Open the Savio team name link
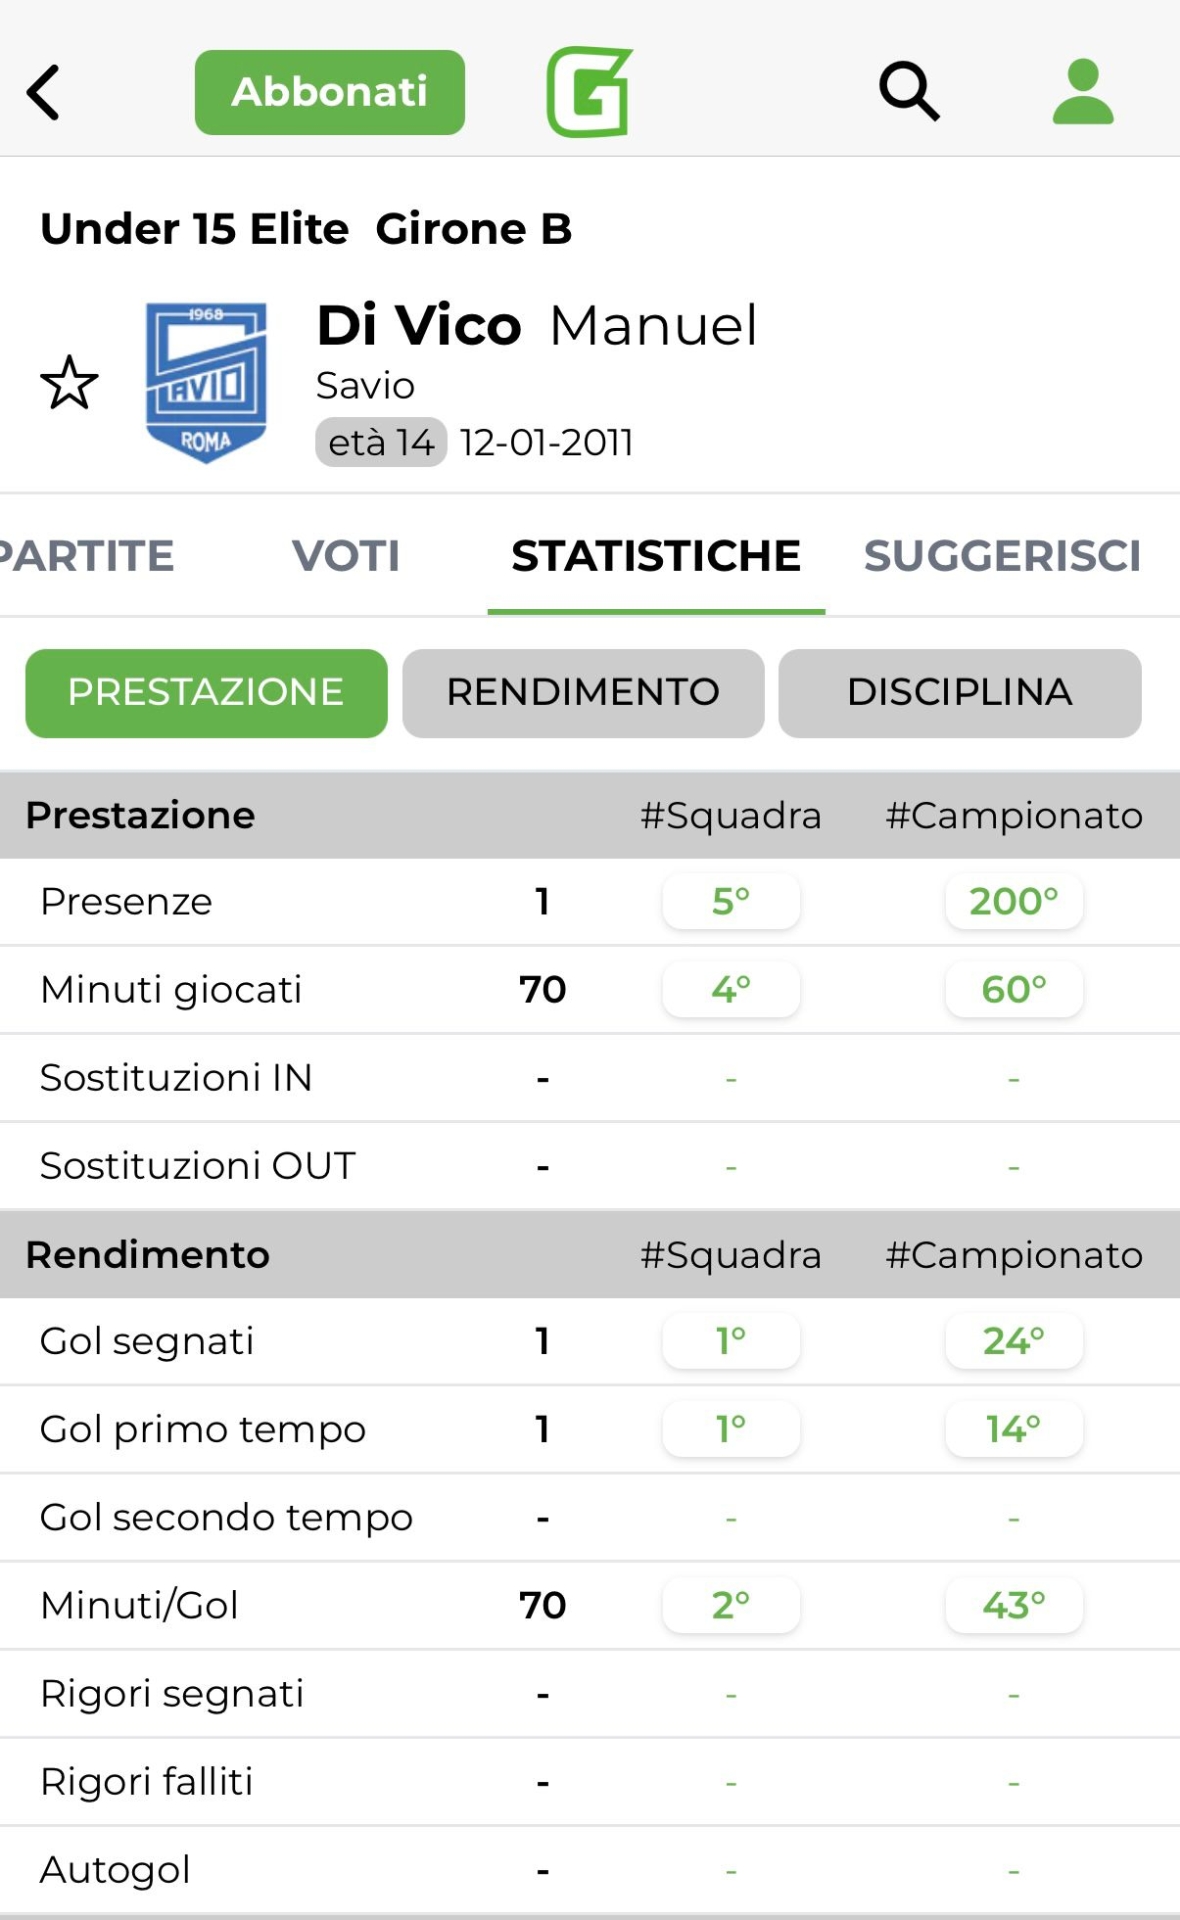This screenshot has height=1920, width=1180. [365, 386]
